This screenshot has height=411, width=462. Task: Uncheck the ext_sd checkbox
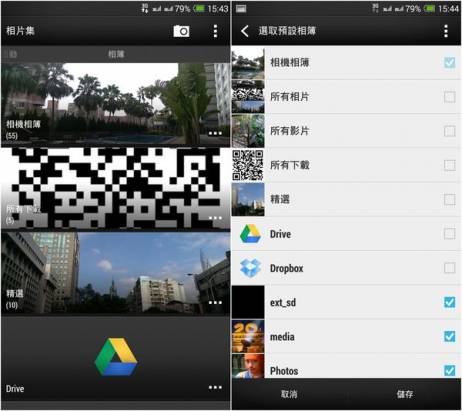click(x=449, y=302)
